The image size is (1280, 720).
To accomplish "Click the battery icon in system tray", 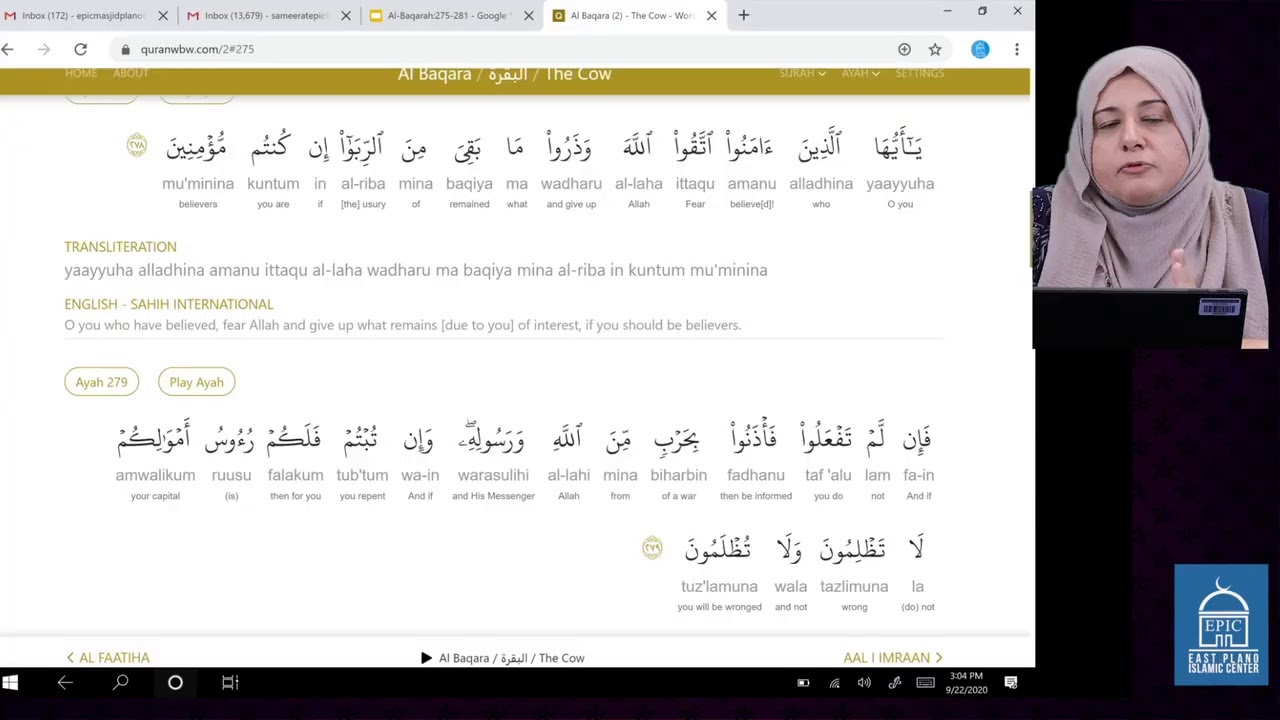I will (x=803, y=683).
